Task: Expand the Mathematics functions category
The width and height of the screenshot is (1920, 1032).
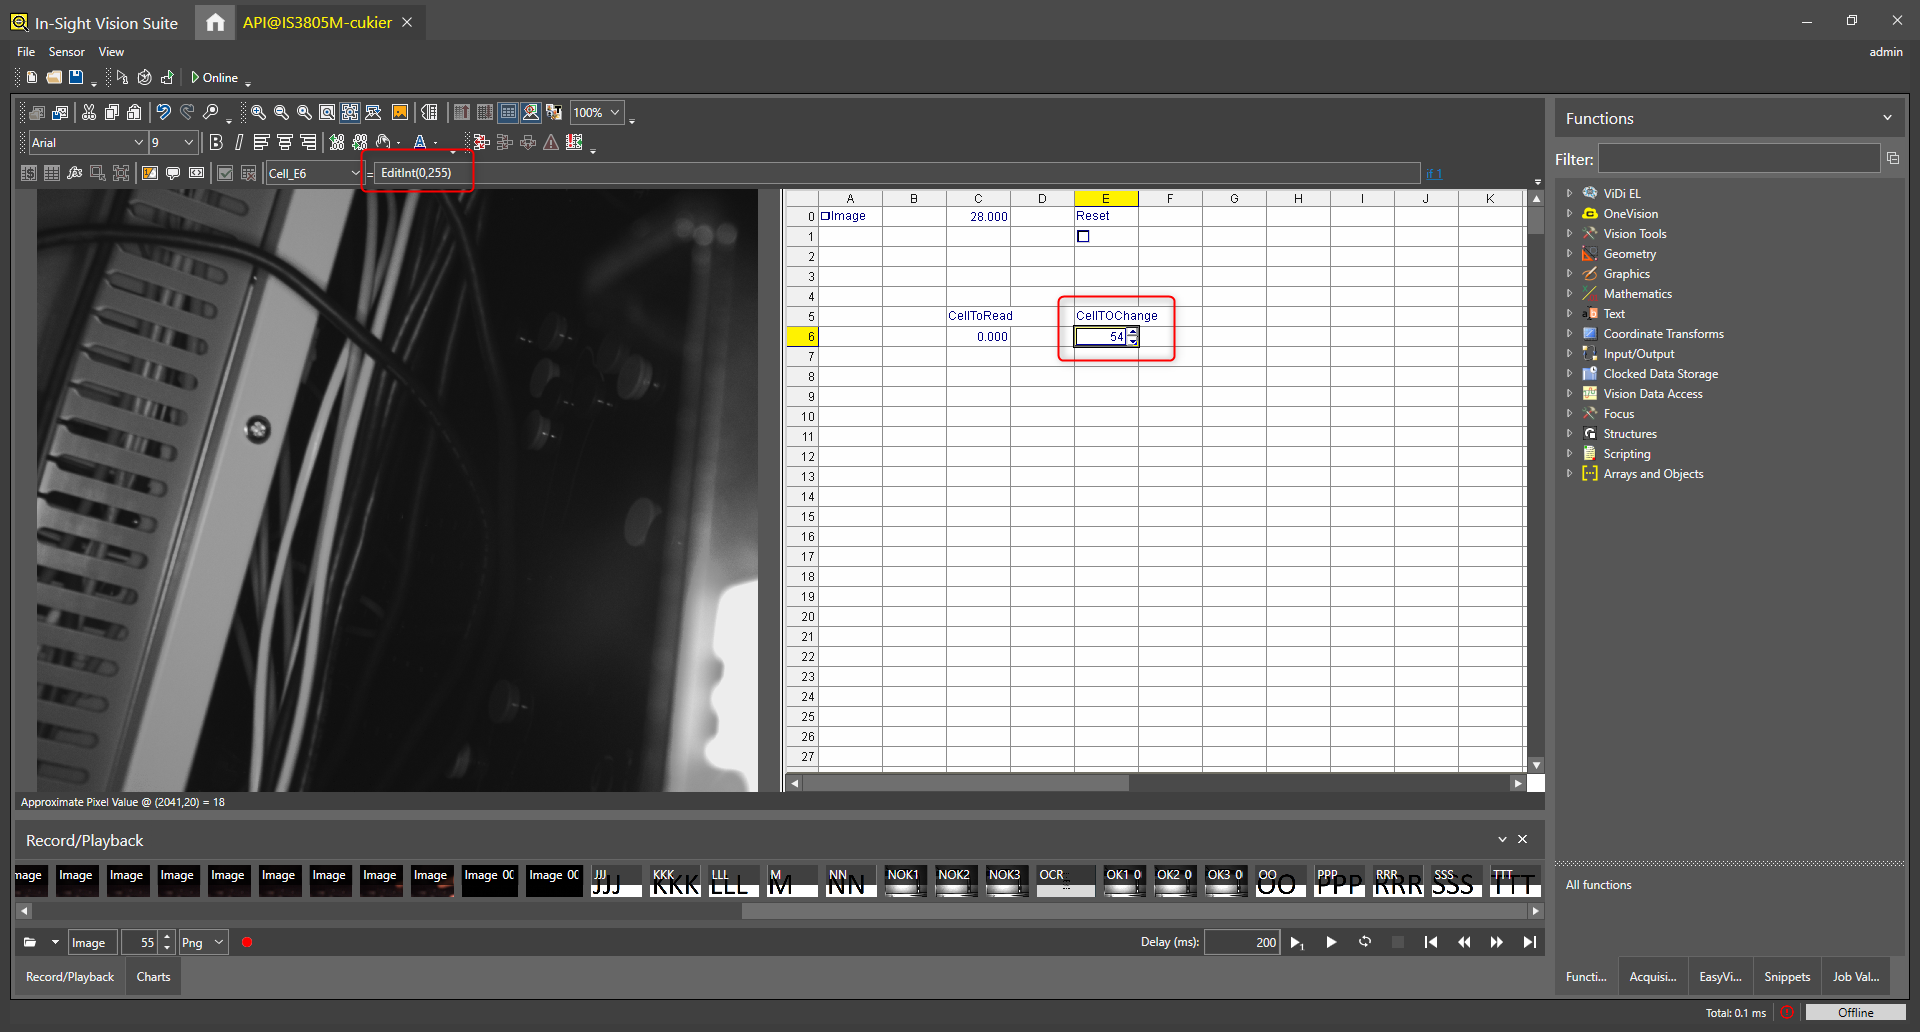Action: [1568, 293]
